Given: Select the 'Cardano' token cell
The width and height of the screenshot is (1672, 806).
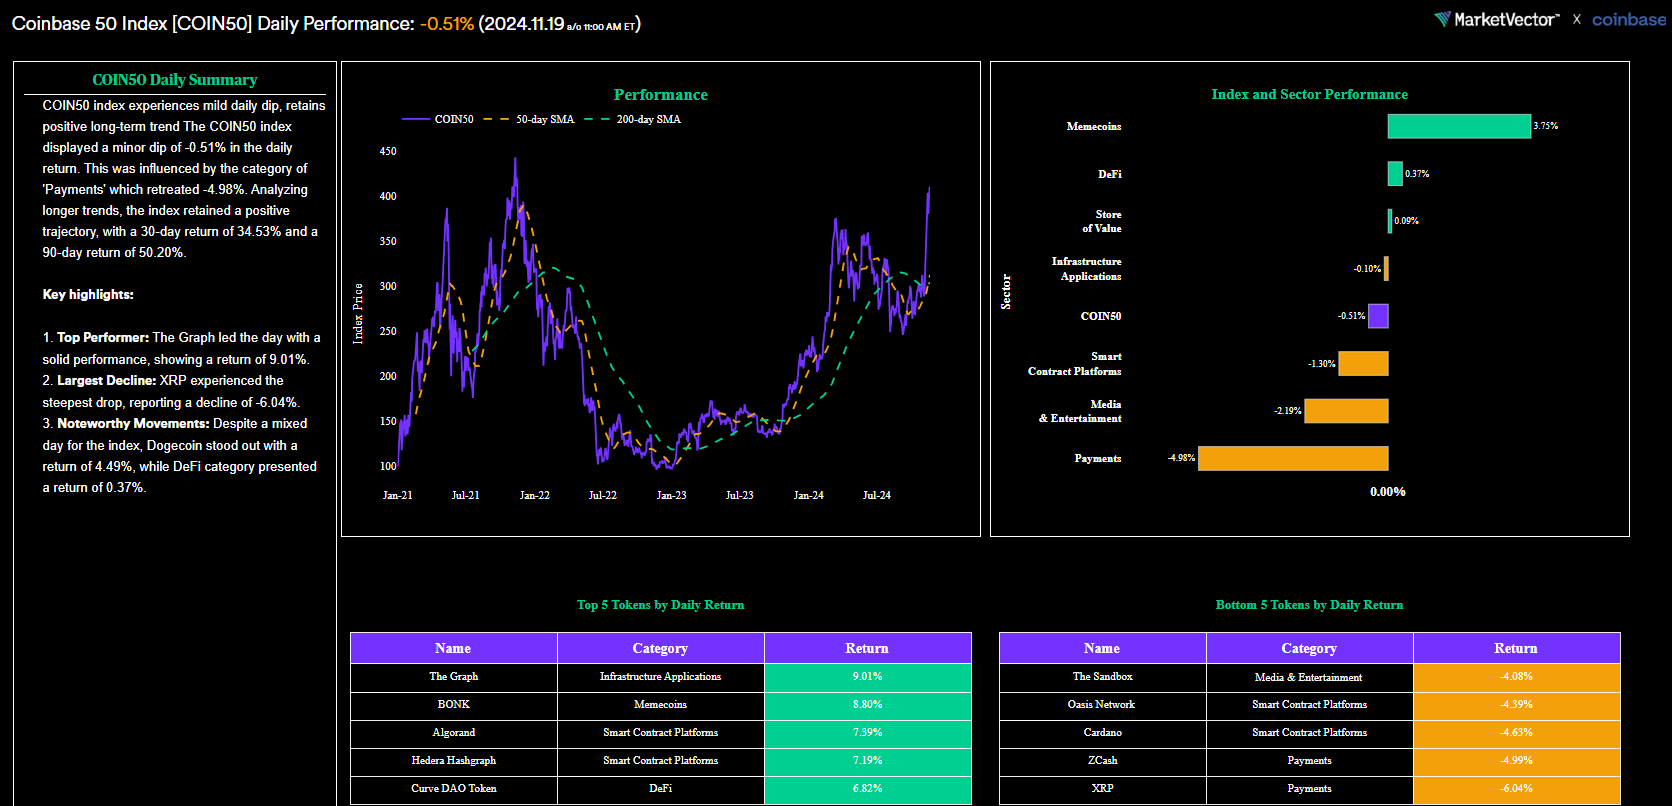Looking at the screenshot, I should coord(1102,733).
